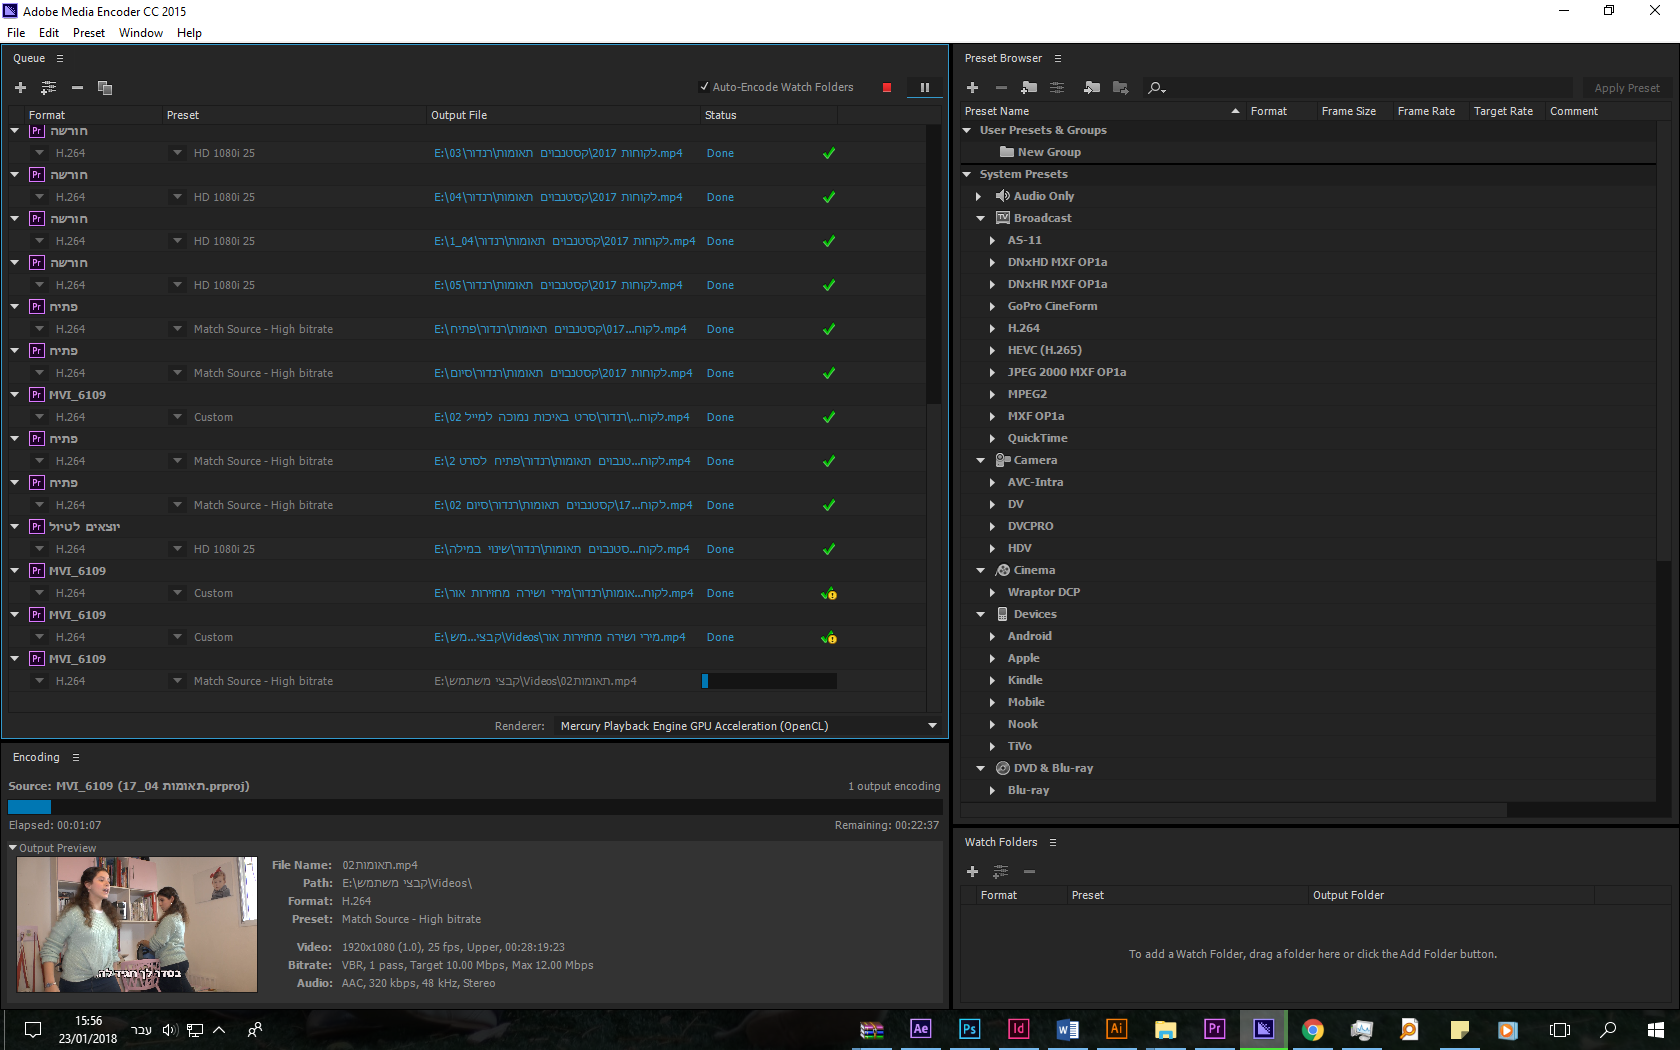This screenshot has width=1680, height=1050.
Task: Open Photoshop from the taskbar
Action: tap(970, 1029)
